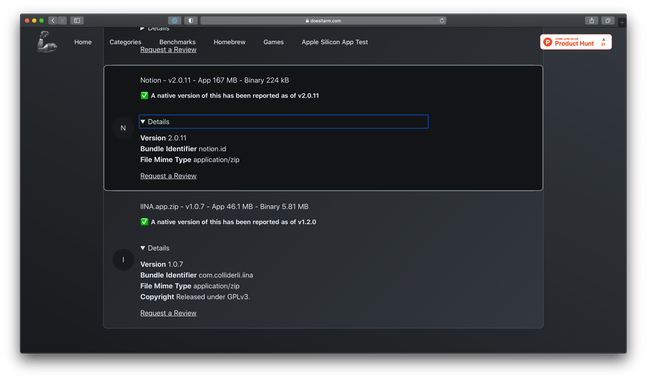Click the Notion N avatar icon

123,128
